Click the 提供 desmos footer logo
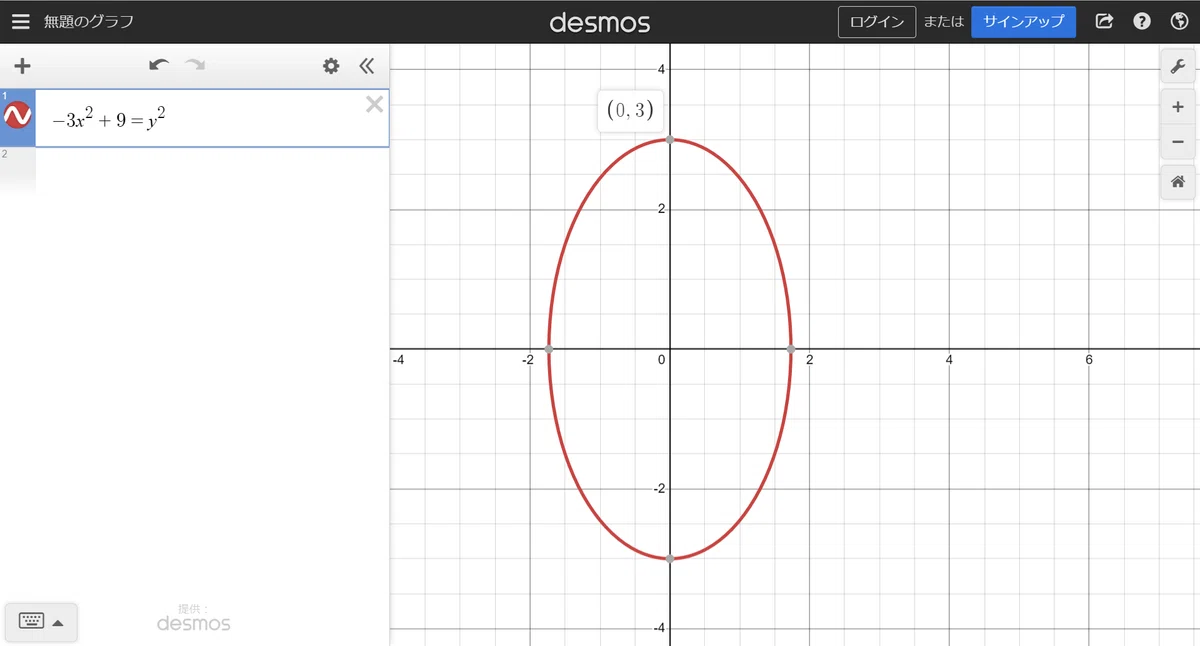 coord(194,618)
